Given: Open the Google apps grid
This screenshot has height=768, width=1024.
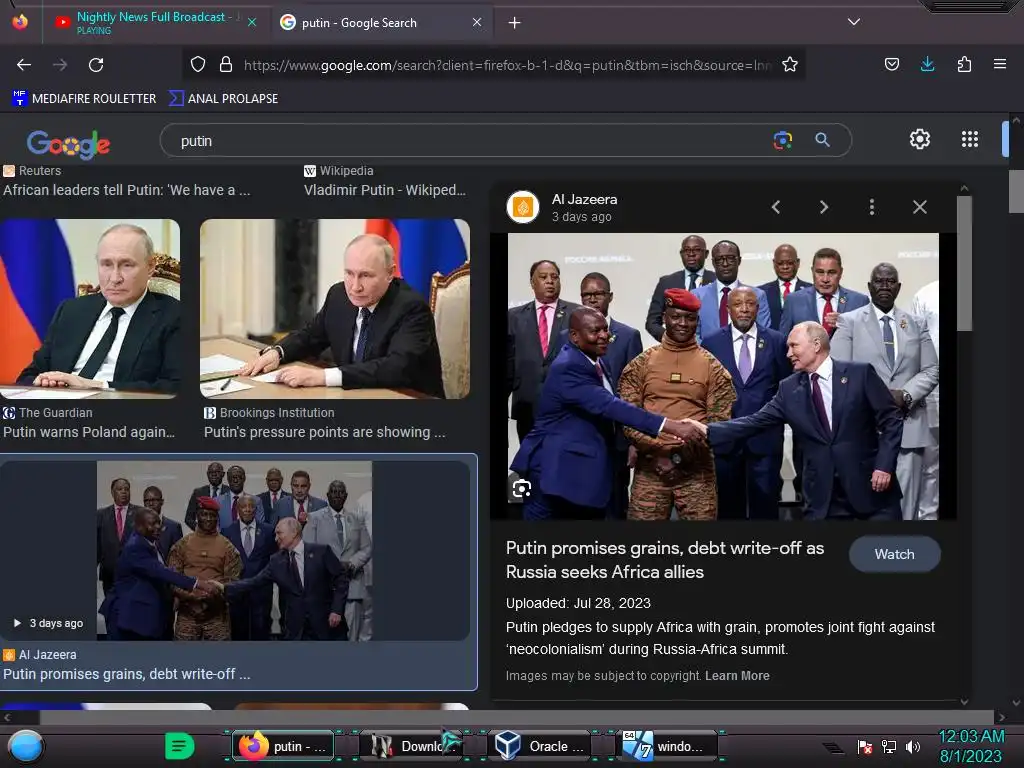Looking at the screenshot, I should tap(970, 139).
